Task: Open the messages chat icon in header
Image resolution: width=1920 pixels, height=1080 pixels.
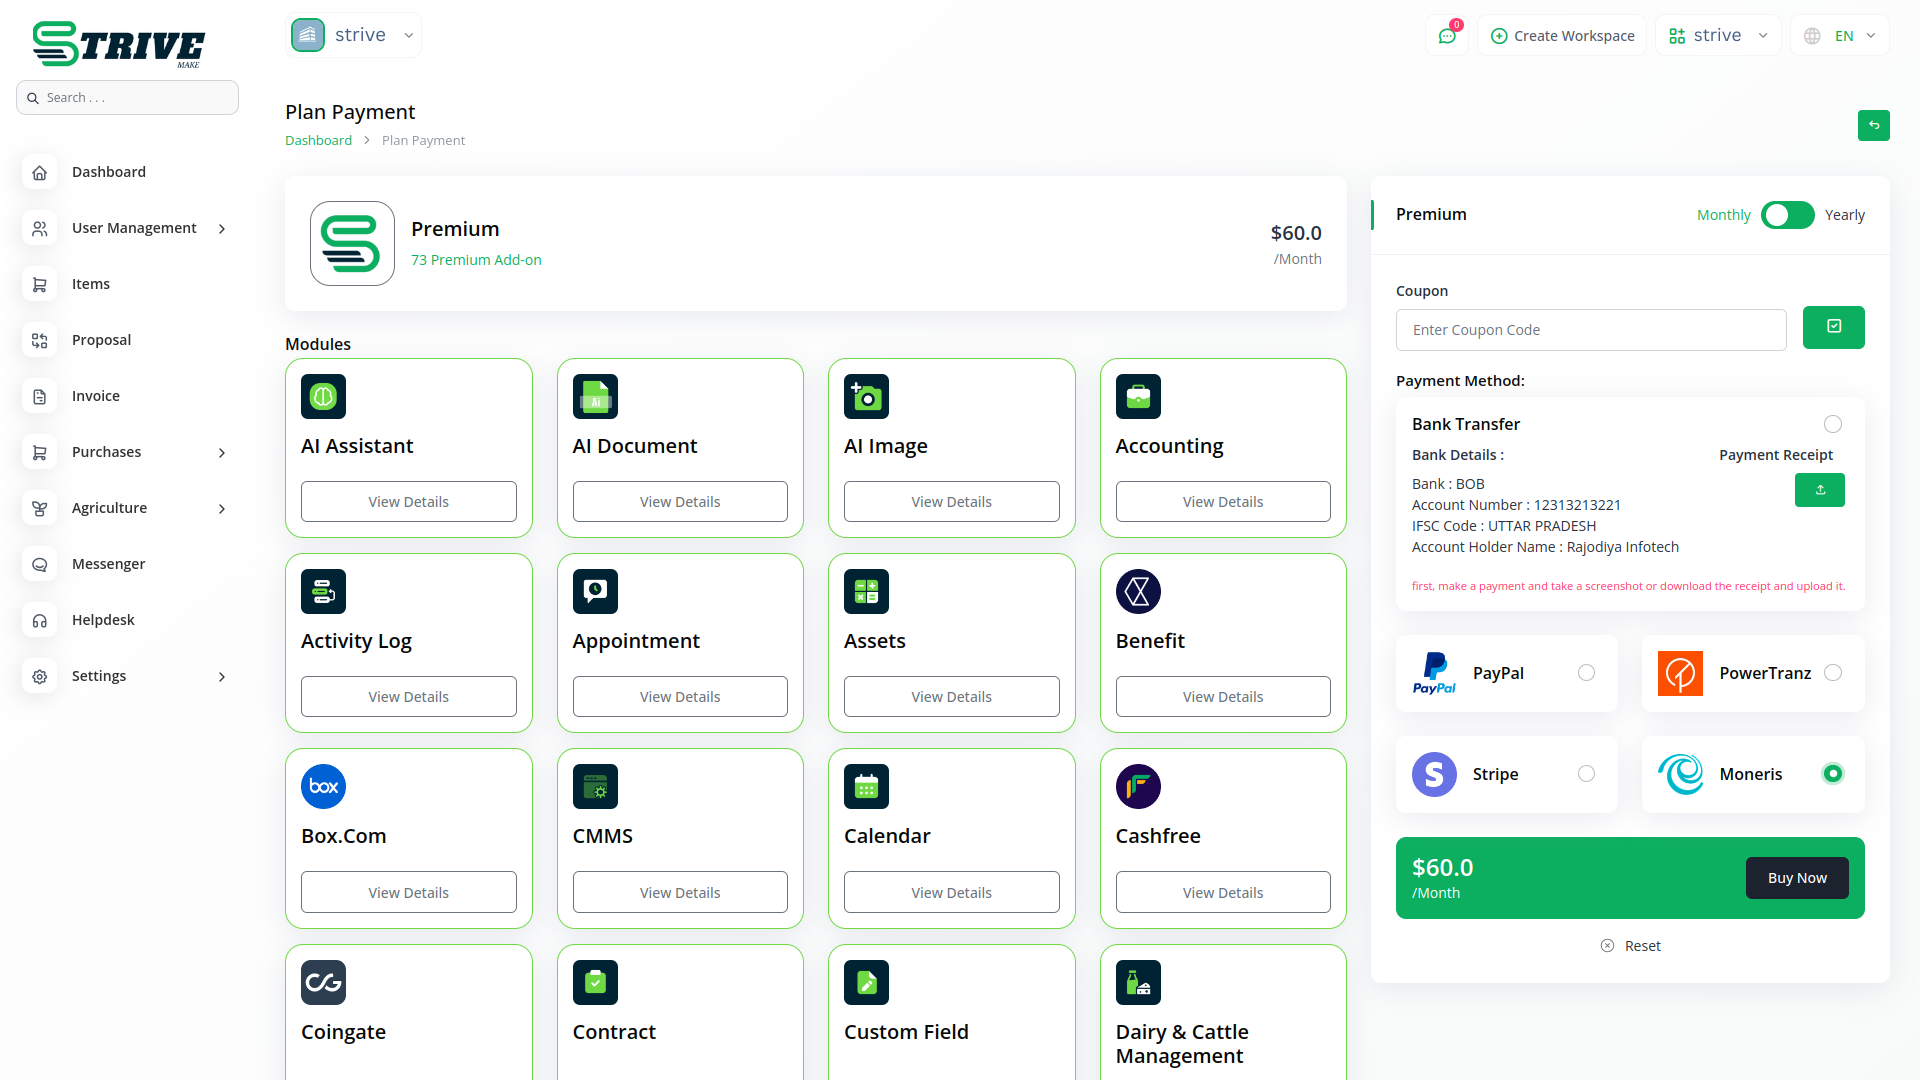Action: [x=1447, y=36]
